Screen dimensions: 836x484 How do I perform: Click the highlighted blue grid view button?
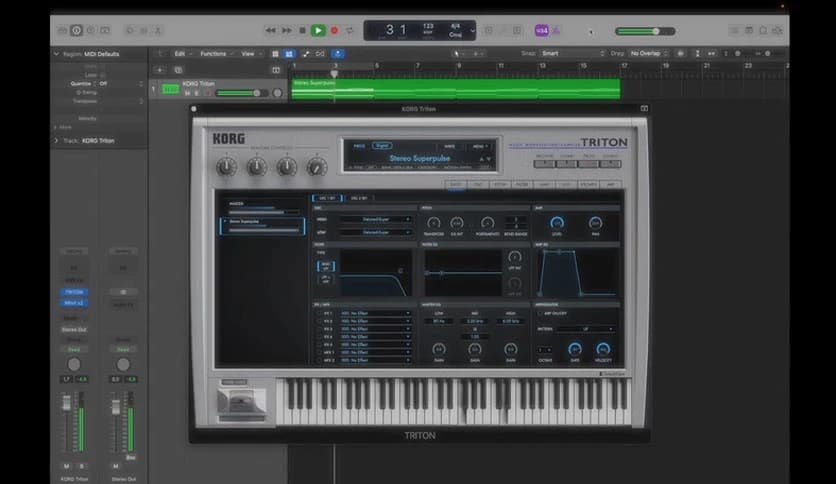point(289,54)
